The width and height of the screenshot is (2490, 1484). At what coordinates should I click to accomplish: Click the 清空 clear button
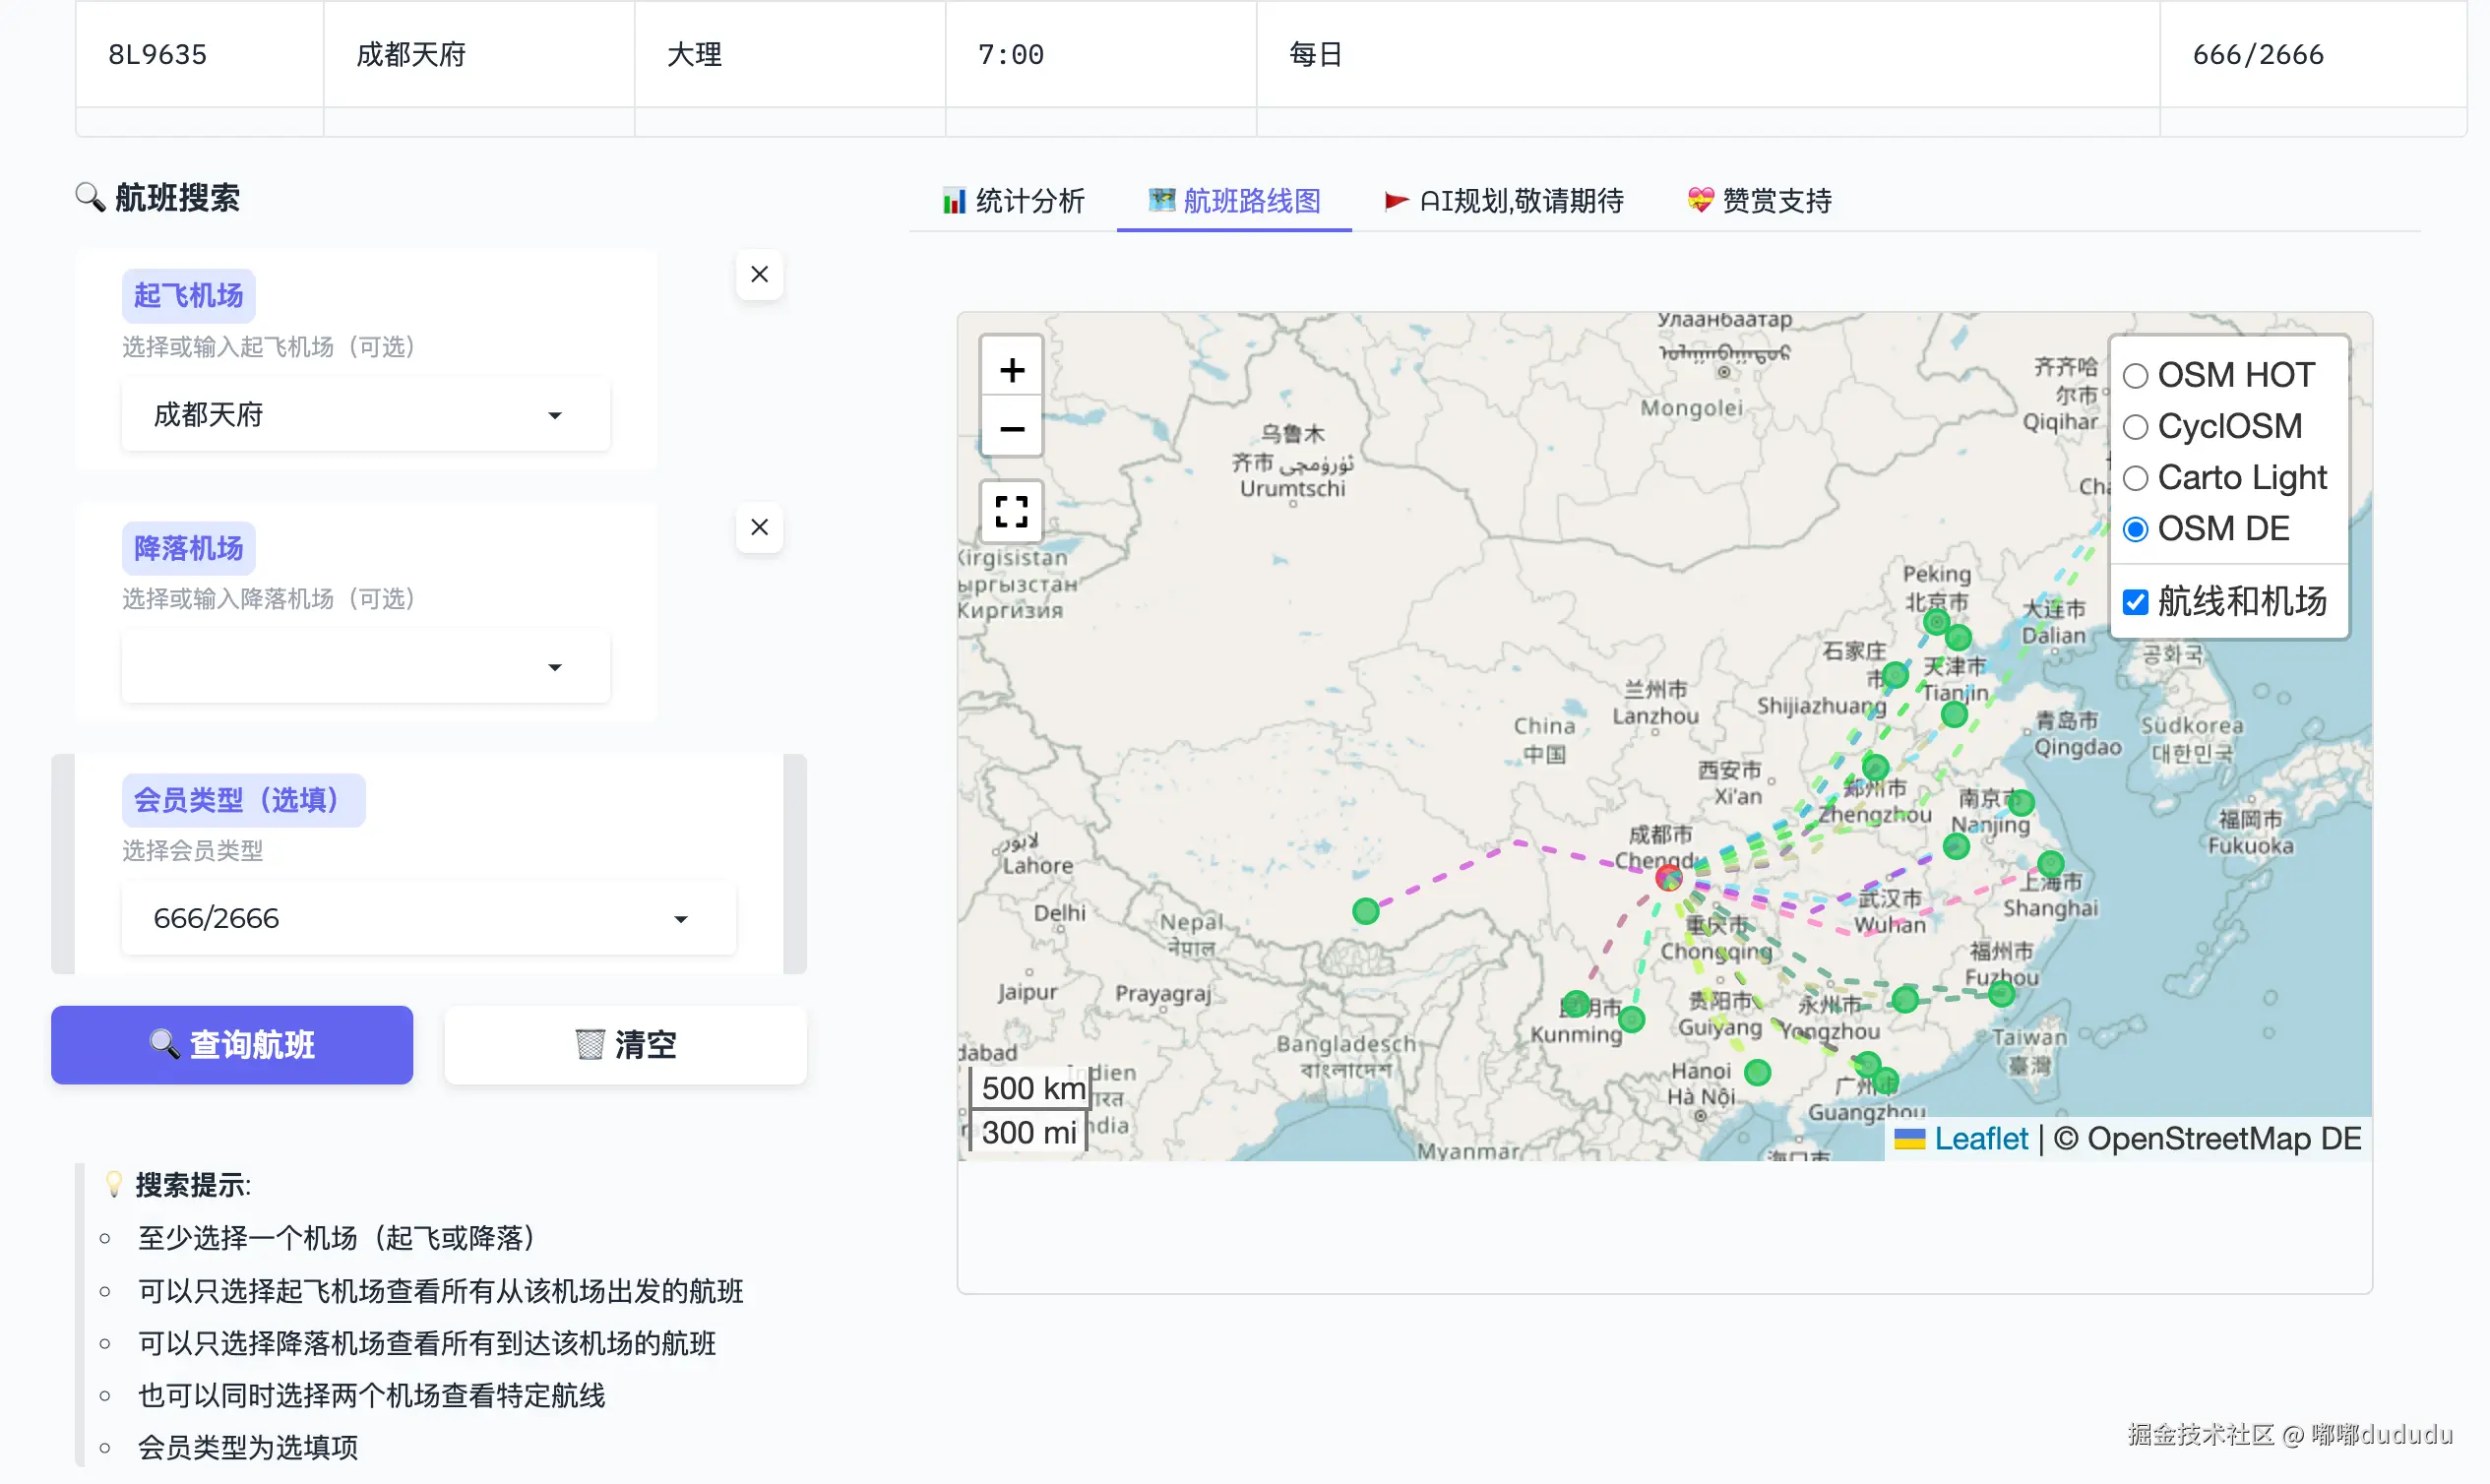click(x=625, y=1045)
